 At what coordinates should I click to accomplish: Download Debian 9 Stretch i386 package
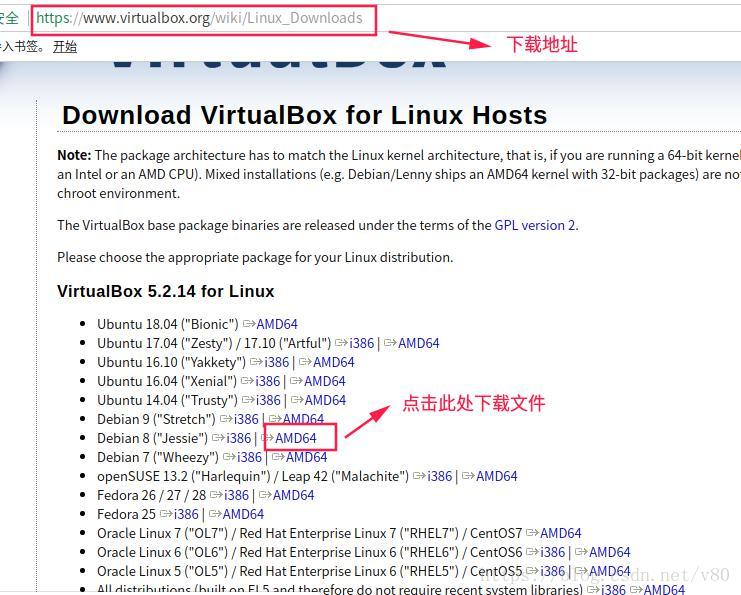click(x=246, y=419)
